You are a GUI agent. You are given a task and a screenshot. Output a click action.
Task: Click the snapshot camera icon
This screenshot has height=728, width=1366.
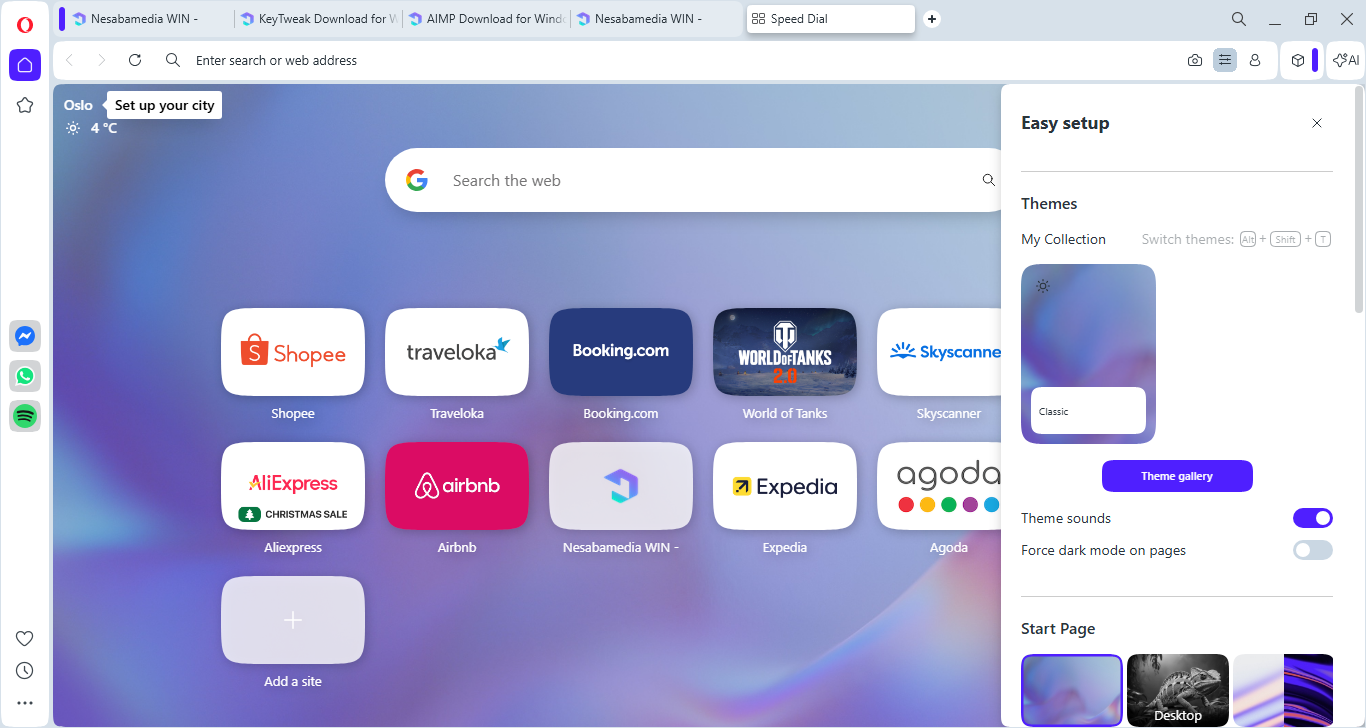(1195, 61)
